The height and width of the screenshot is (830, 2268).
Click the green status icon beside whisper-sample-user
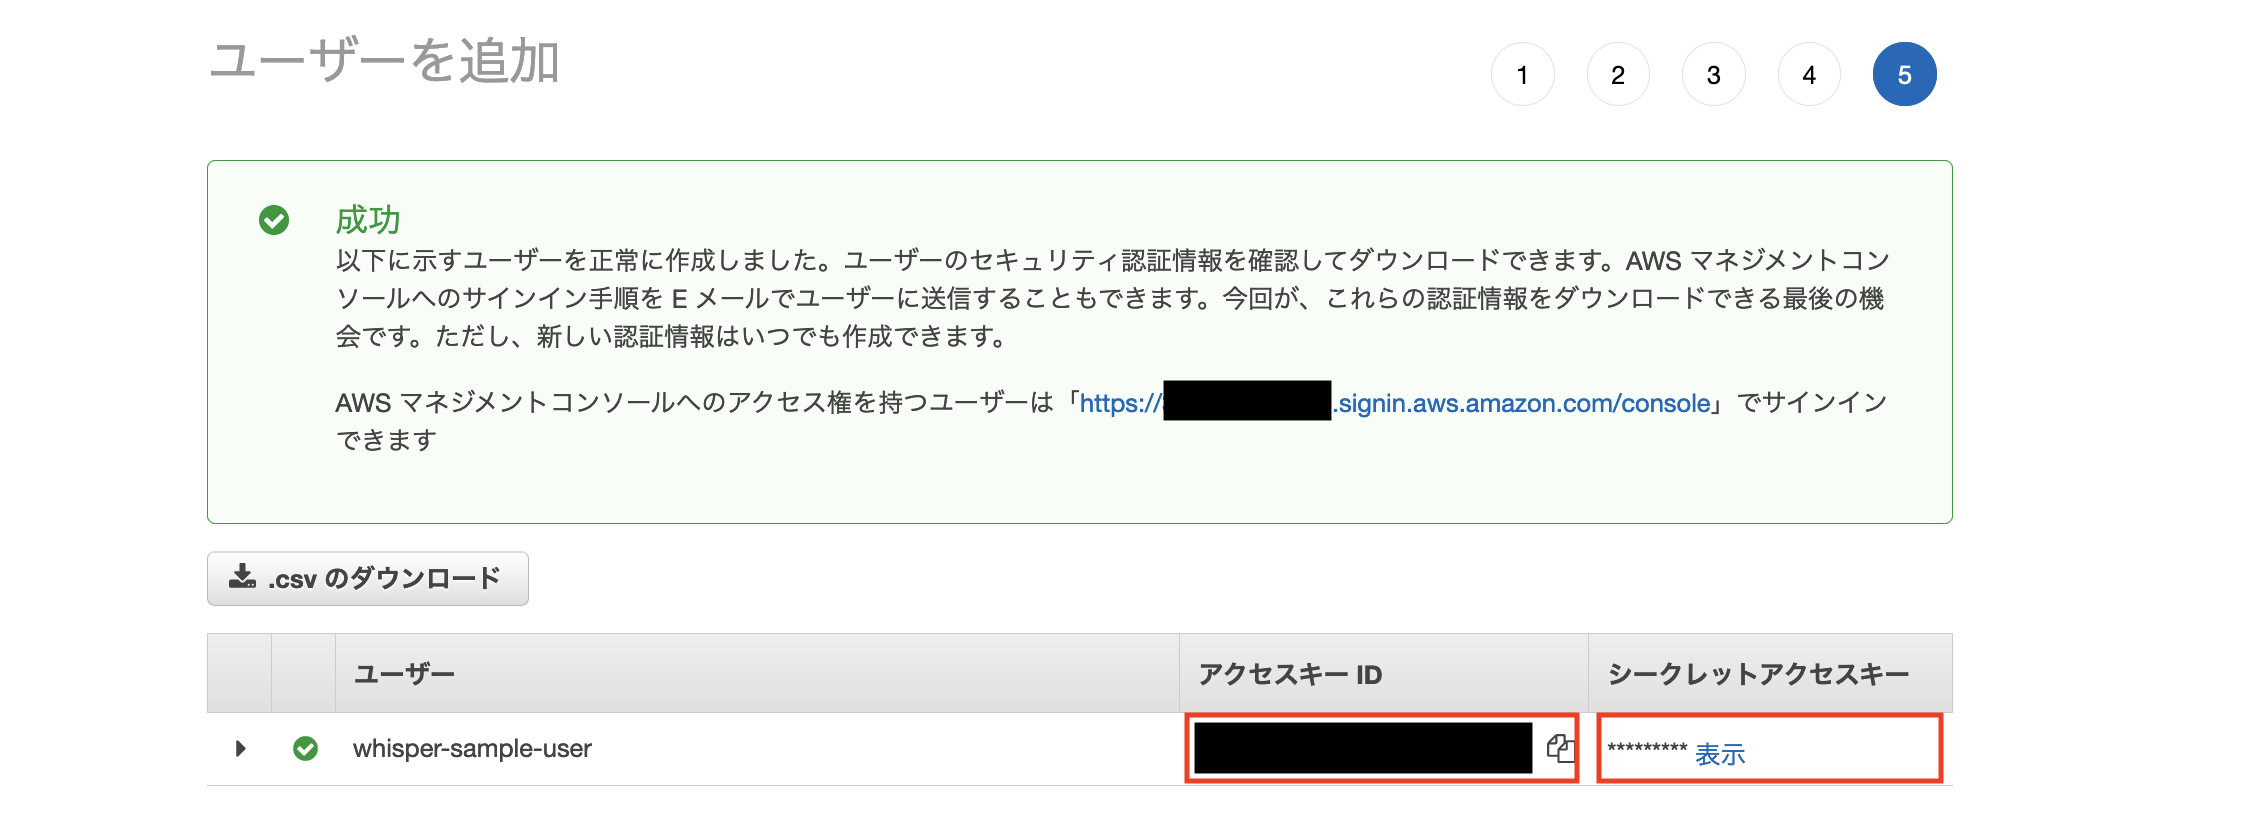[305, 748]
